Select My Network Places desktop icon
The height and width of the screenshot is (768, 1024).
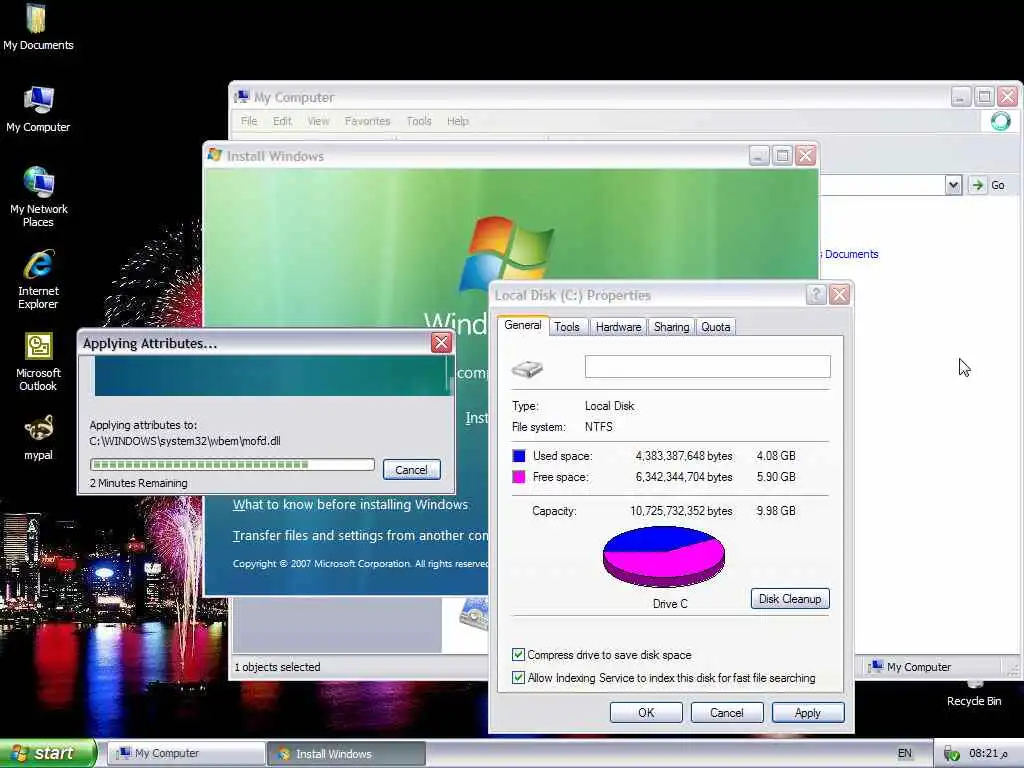(x=38, y=196)
